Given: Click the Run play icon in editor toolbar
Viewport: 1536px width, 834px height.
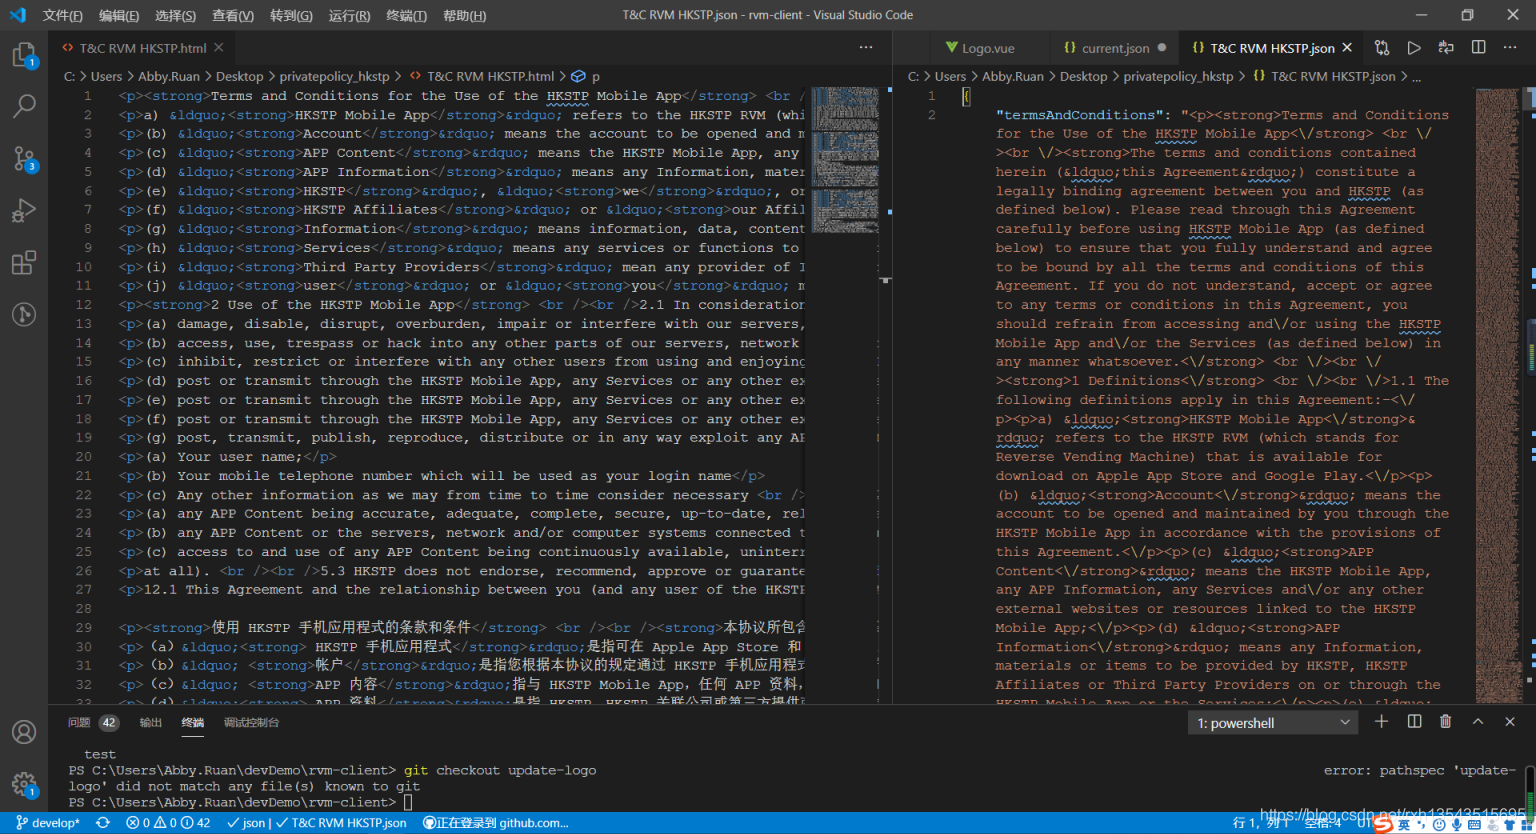Looking at the screenshot, I should point(1414,48).
